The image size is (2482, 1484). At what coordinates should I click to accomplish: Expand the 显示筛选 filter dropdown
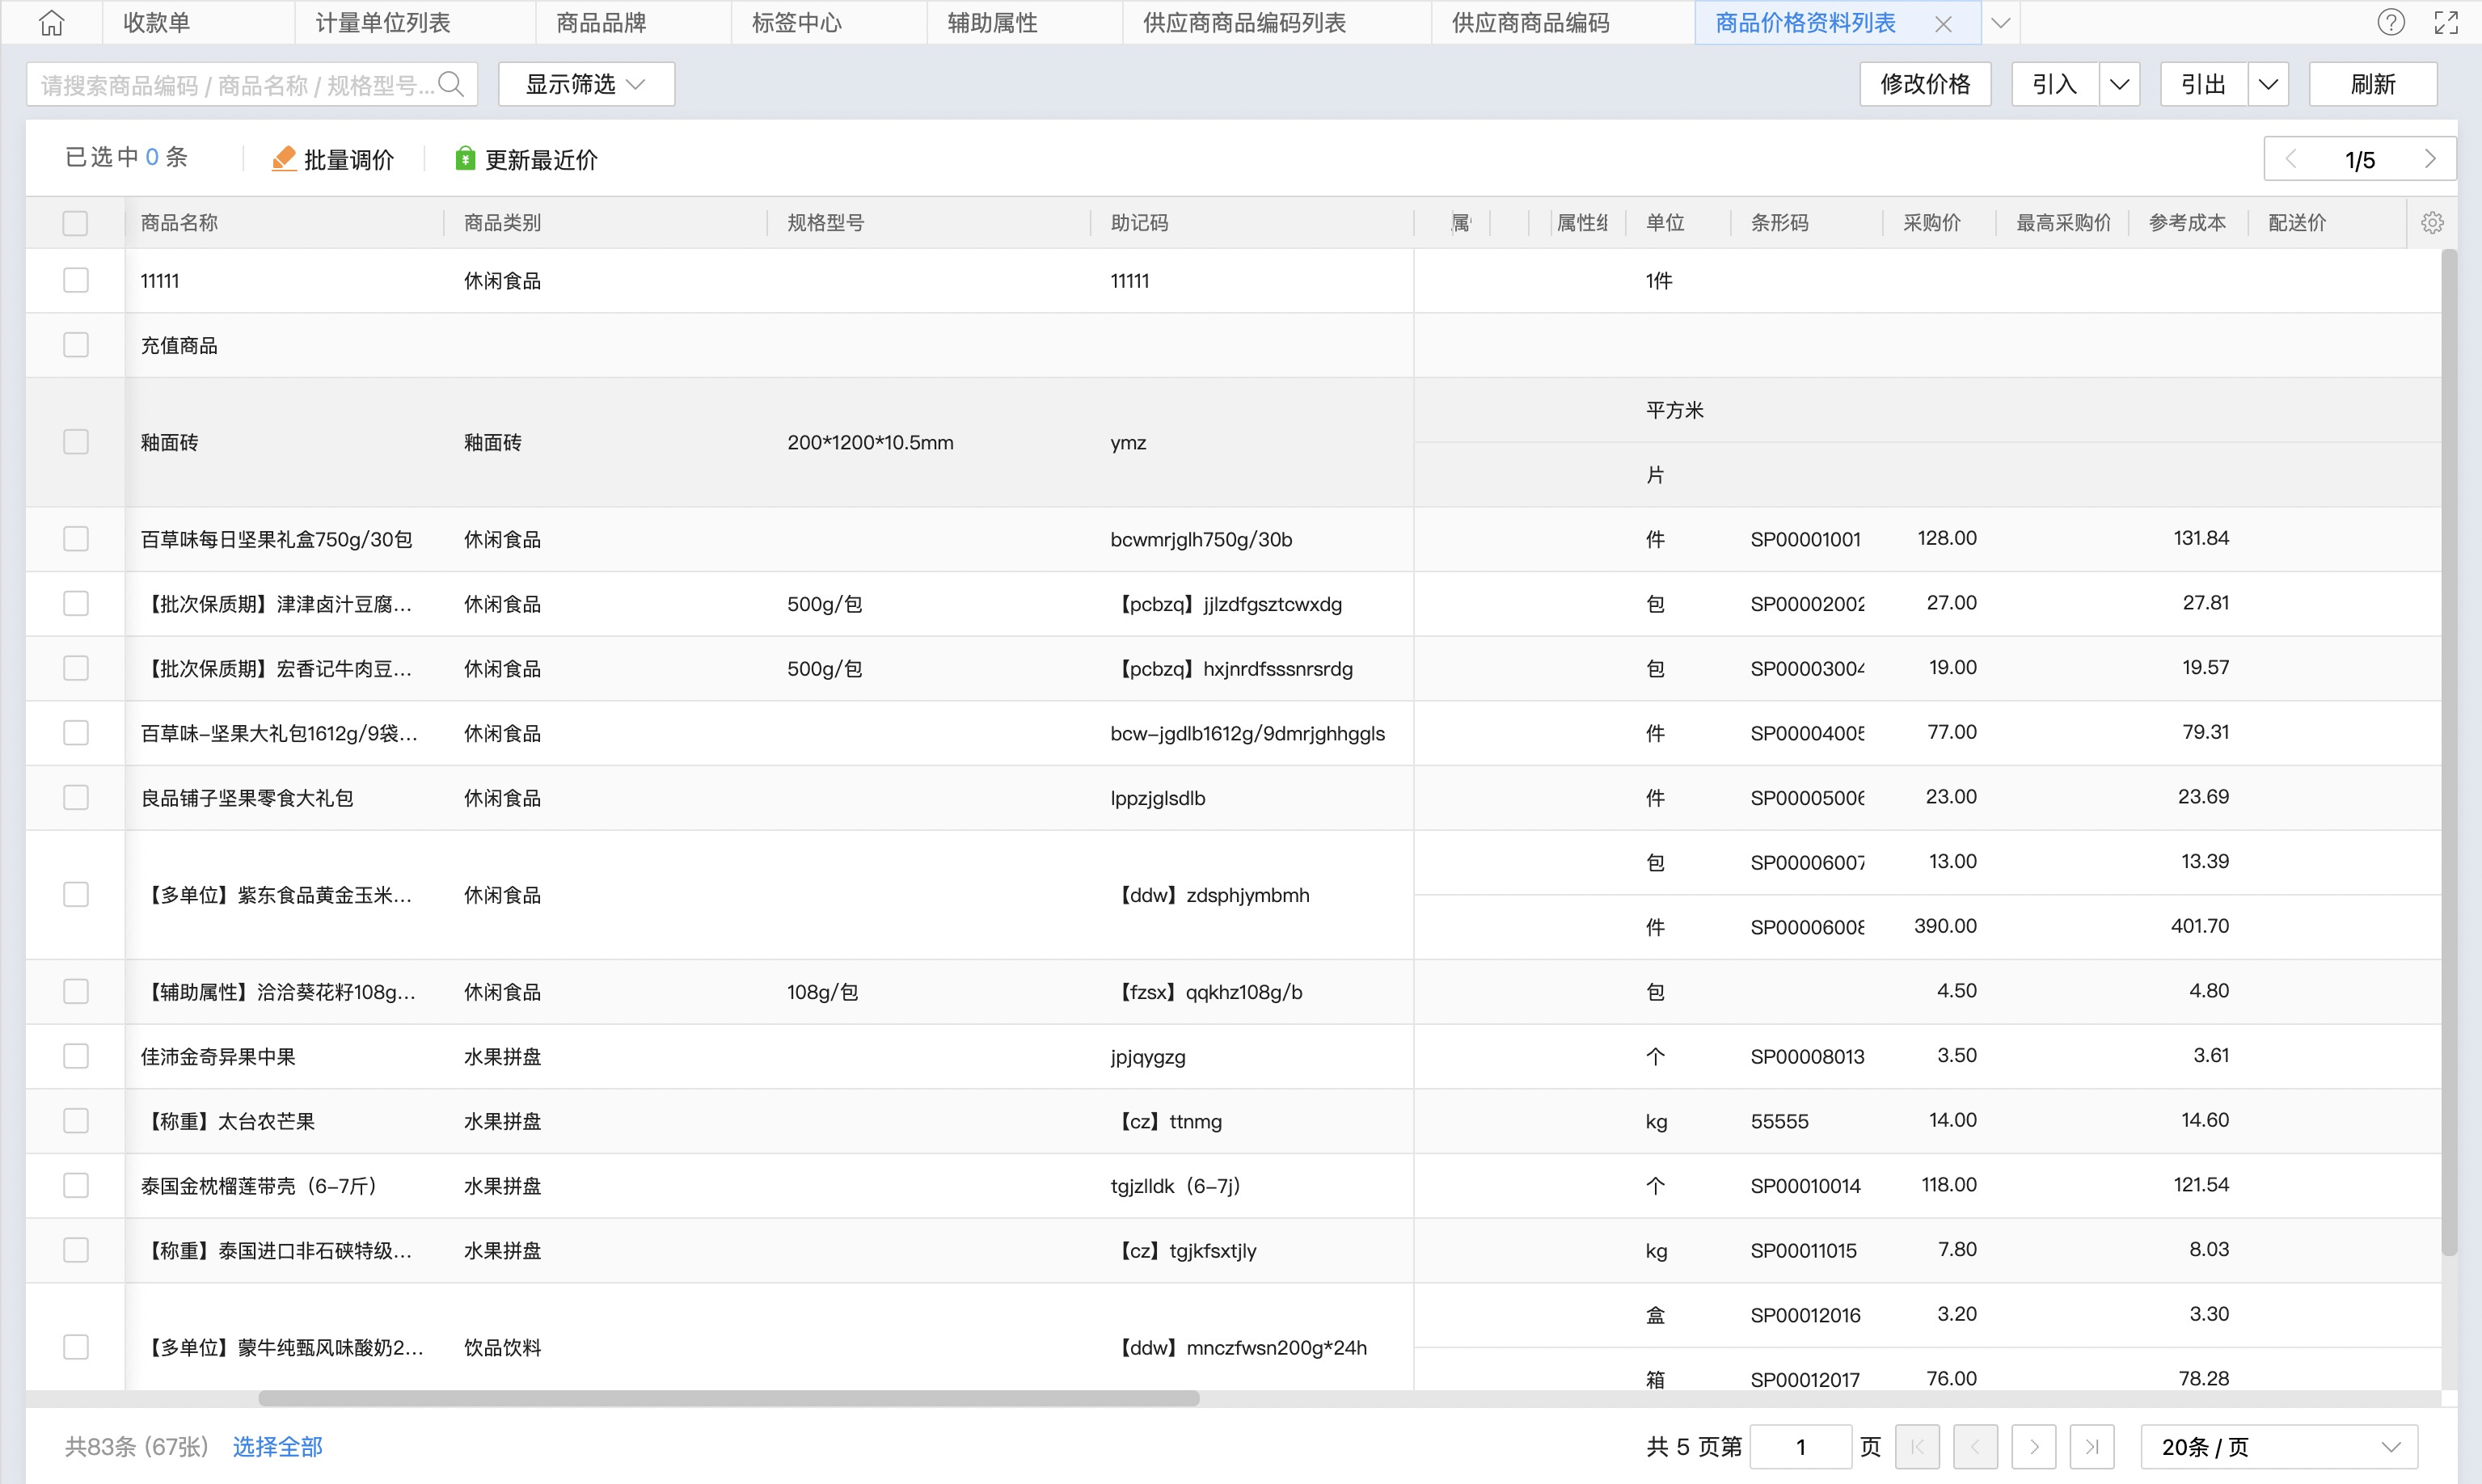tap(586, 85)
